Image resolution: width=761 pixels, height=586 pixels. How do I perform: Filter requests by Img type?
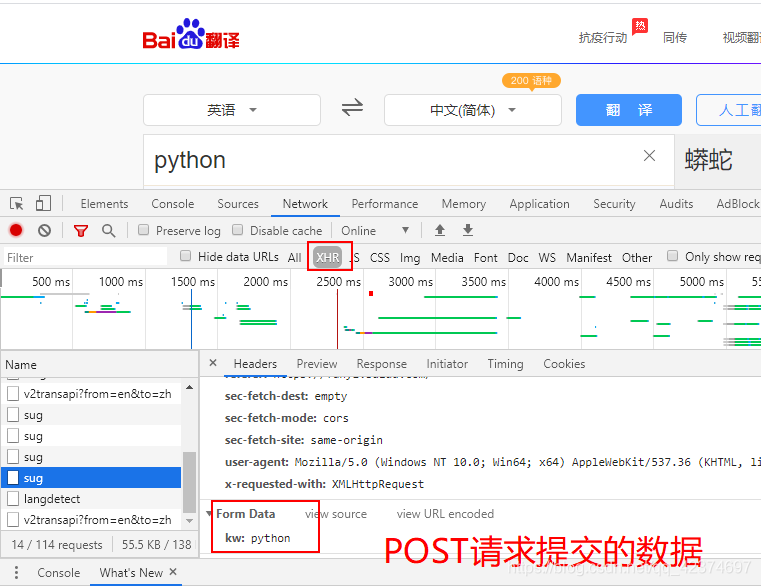tap(410, 257)
